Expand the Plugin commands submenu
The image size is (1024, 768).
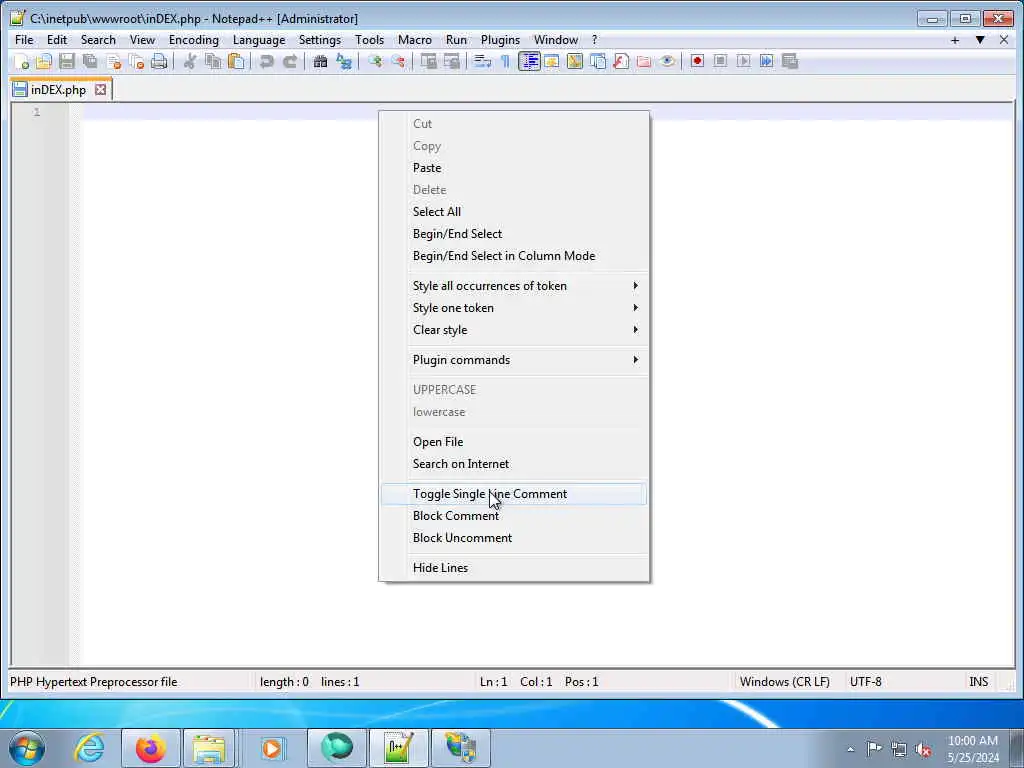pyautogui.click(x=514, y=360)
